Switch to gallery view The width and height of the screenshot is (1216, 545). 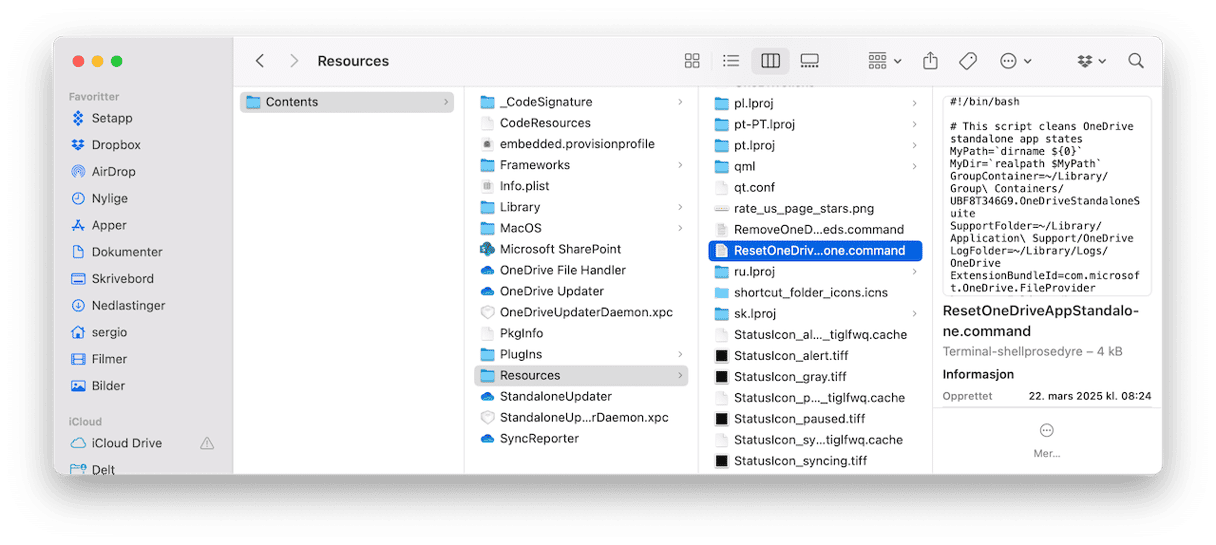[810, 61]
